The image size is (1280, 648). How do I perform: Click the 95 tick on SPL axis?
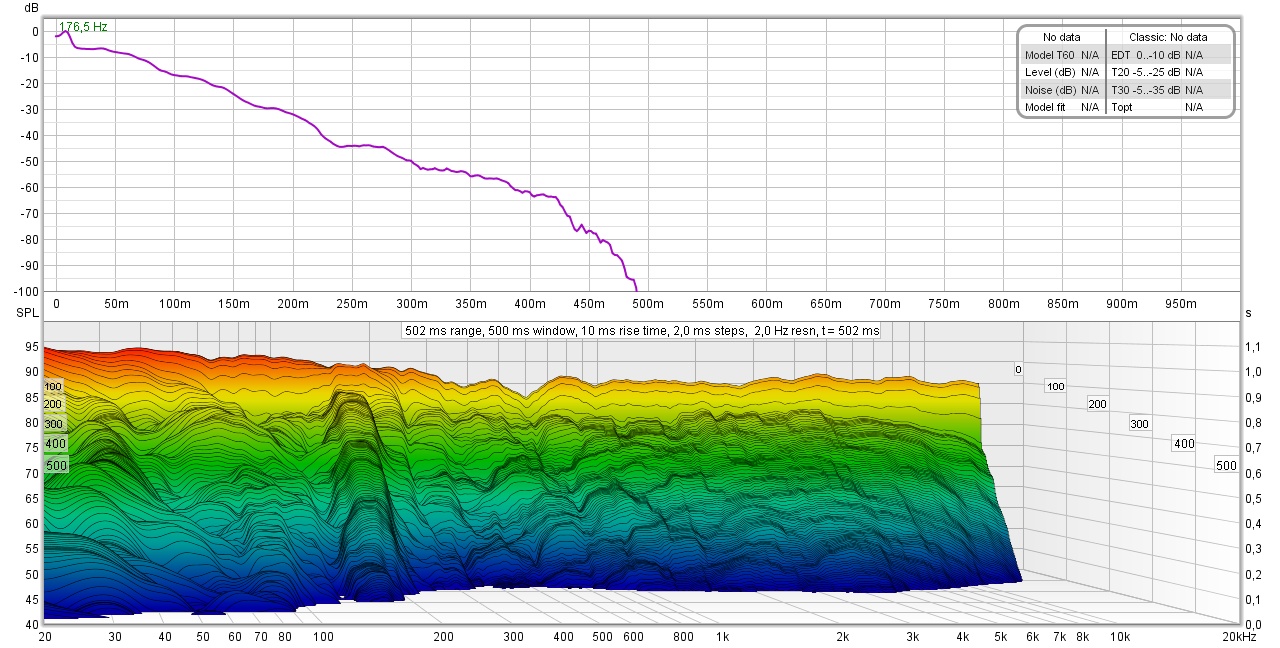click(x=32, y=347)
